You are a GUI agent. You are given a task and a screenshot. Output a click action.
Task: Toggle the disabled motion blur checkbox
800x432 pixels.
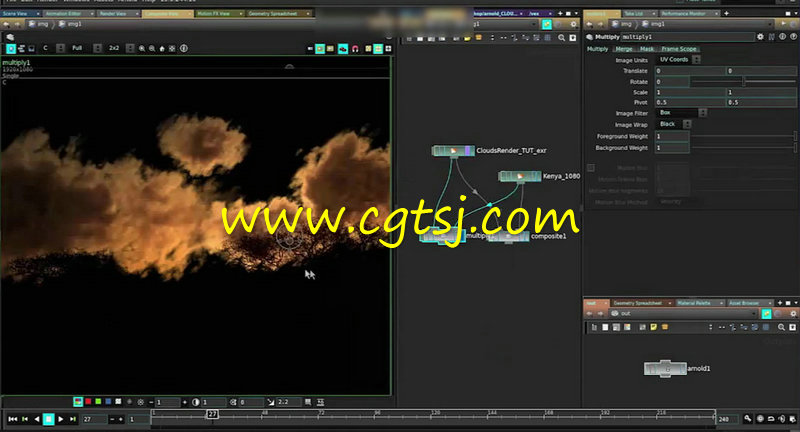[591, 167]
